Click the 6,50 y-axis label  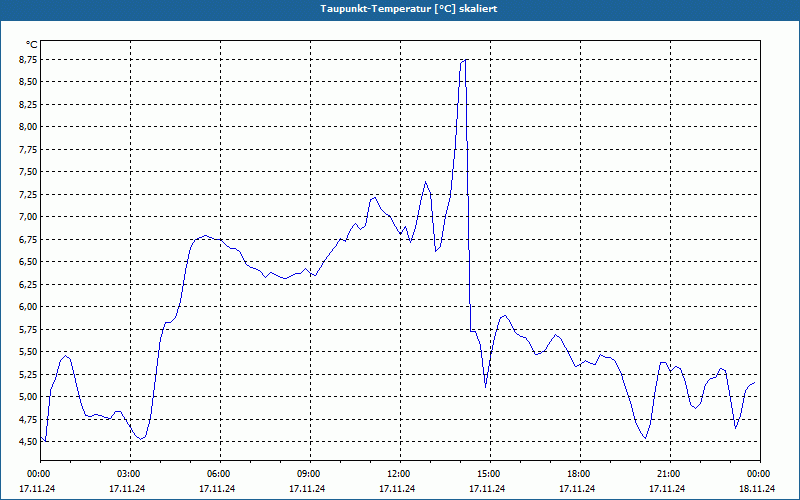pyautogui.click(x=29, y=262)
